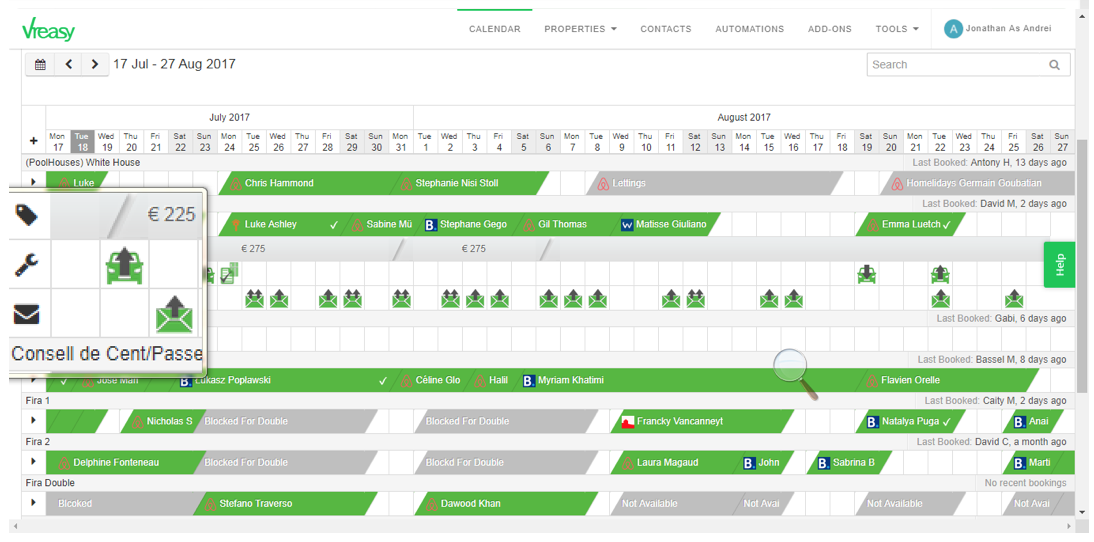Viewport: 1094px width, 542px height.
Task: Go to the previous date range
Action: pyautogui.click(x=68, y=64)
